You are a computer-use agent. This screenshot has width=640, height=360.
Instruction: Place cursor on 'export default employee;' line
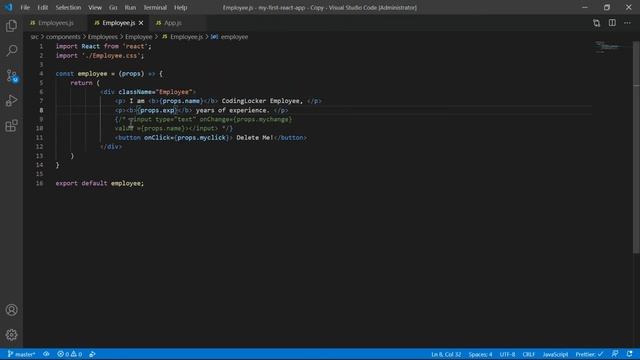(100, 183)
